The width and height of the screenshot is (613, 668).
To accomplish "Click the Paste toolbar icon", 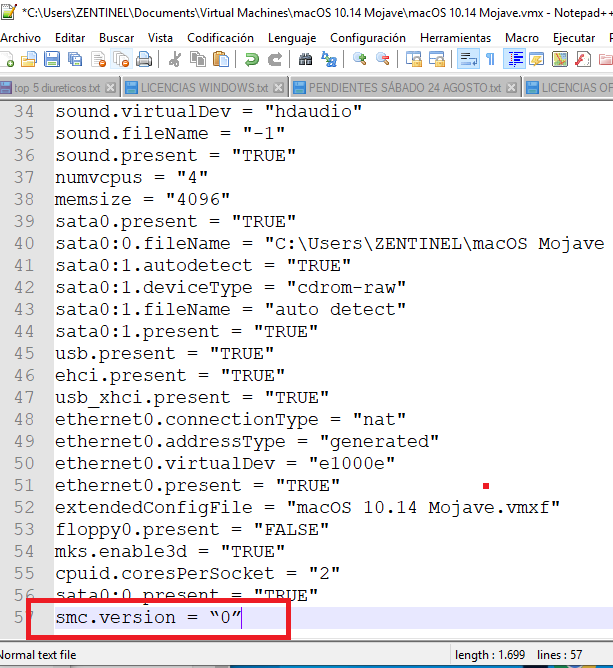I will pyautogui.click(x=218, y=60).
